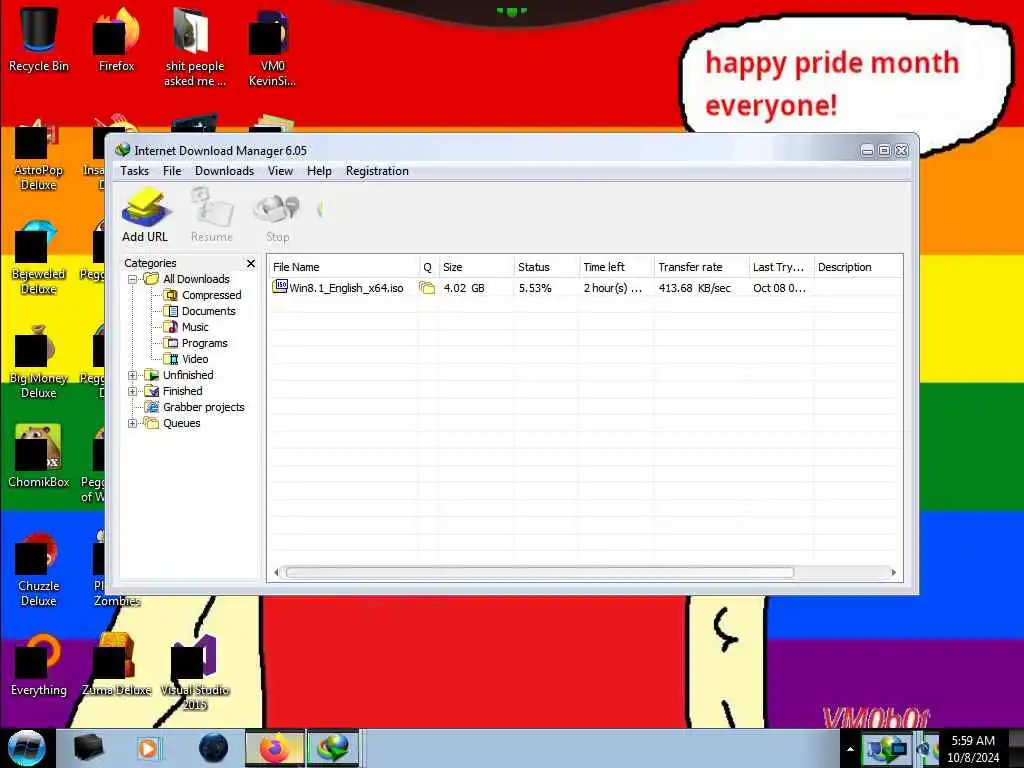Sort by Transfer rate column header
Screen dimensions: 1024x768
coord(701,267)
